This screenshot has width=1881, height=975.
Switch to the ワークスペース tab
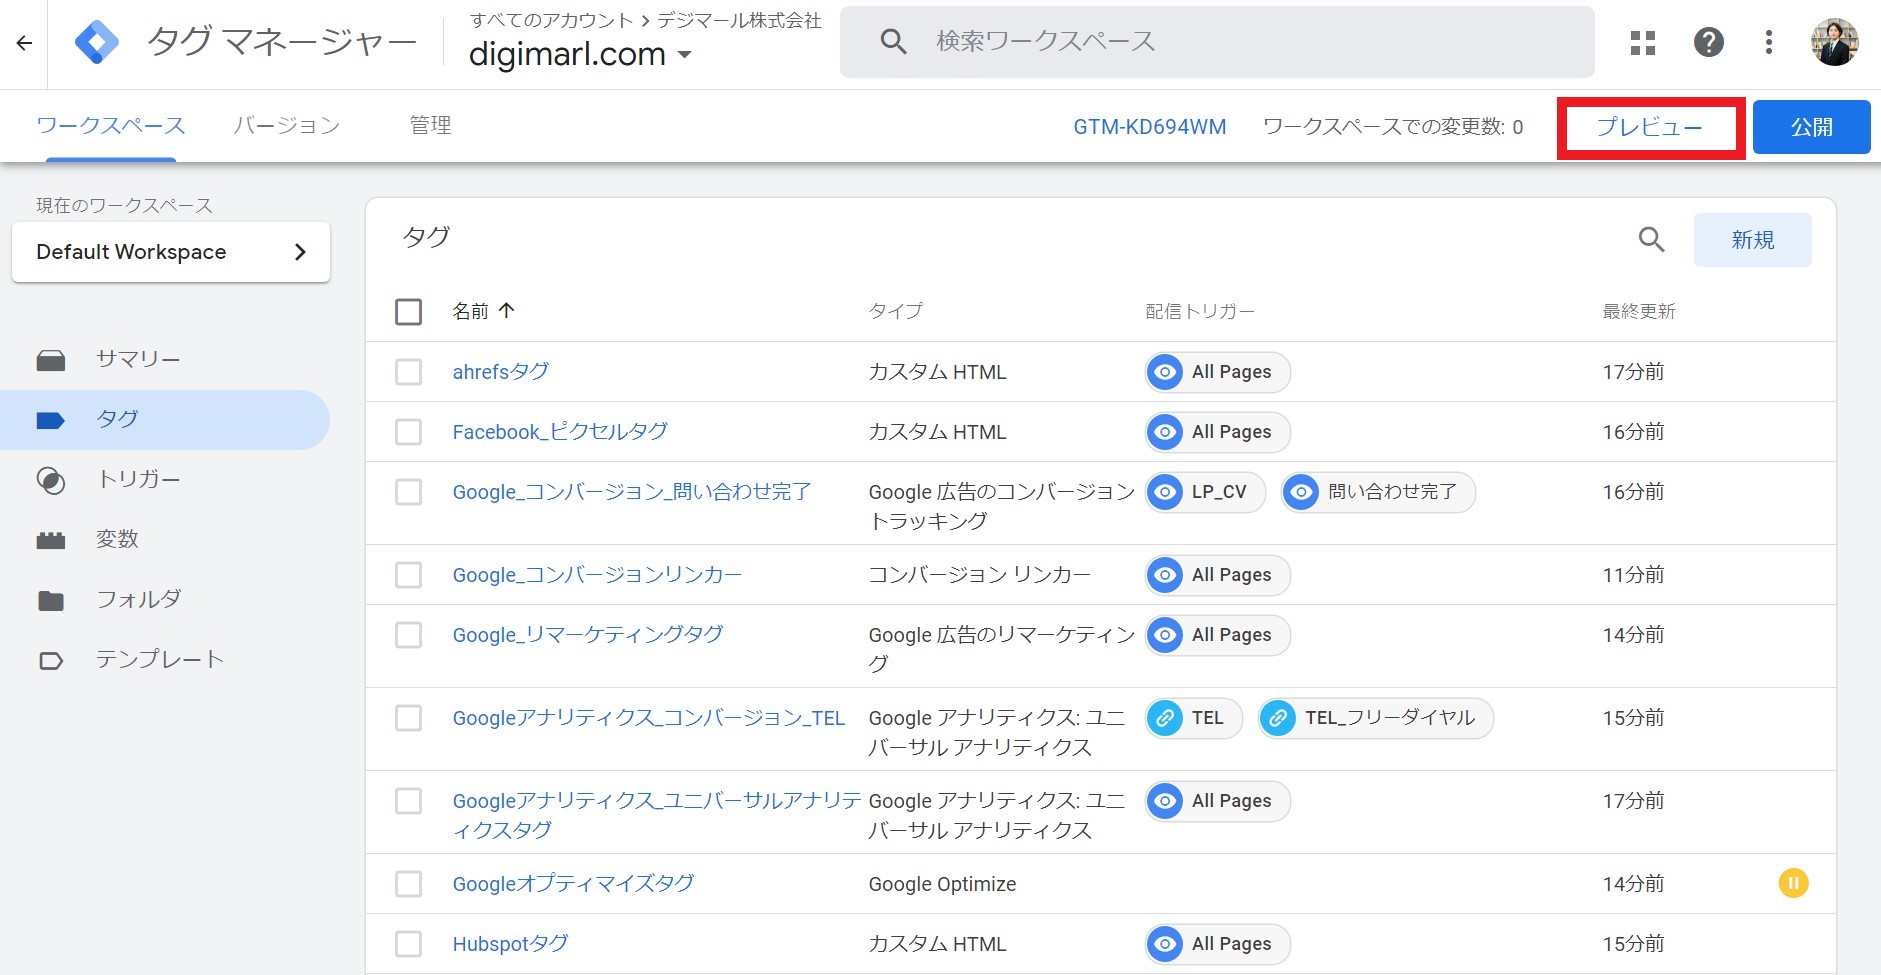[111, 126]
